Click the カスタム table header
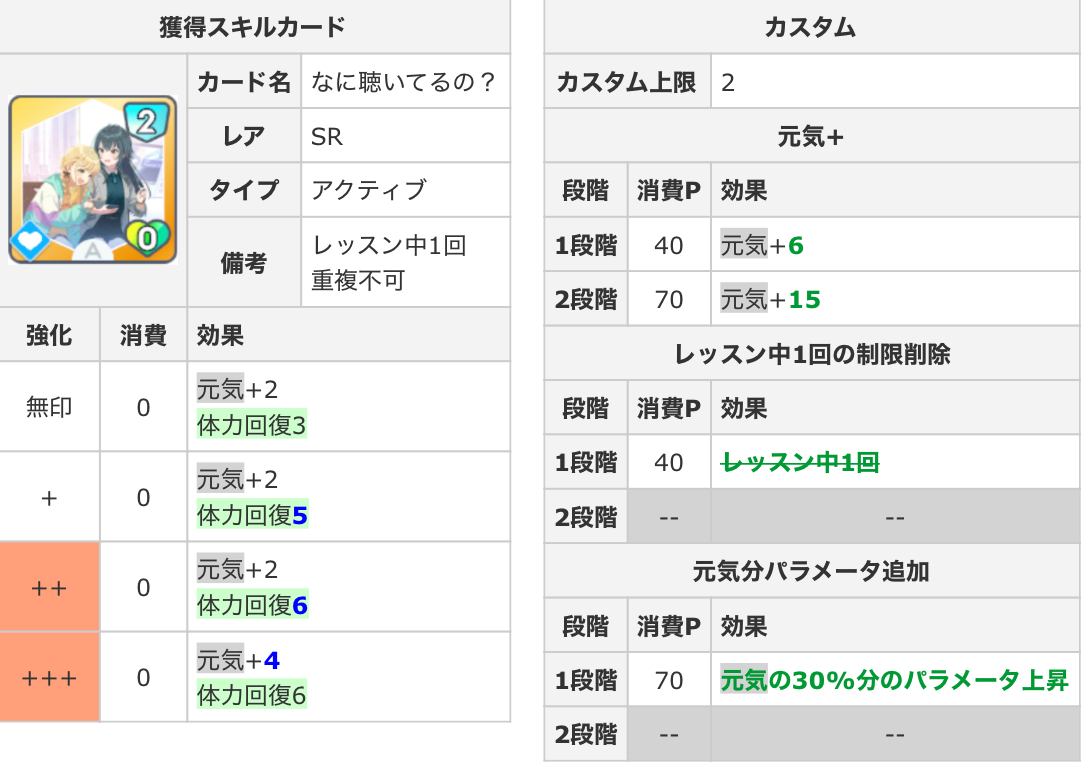1083x762 pixels. click(x=810, y=27)
